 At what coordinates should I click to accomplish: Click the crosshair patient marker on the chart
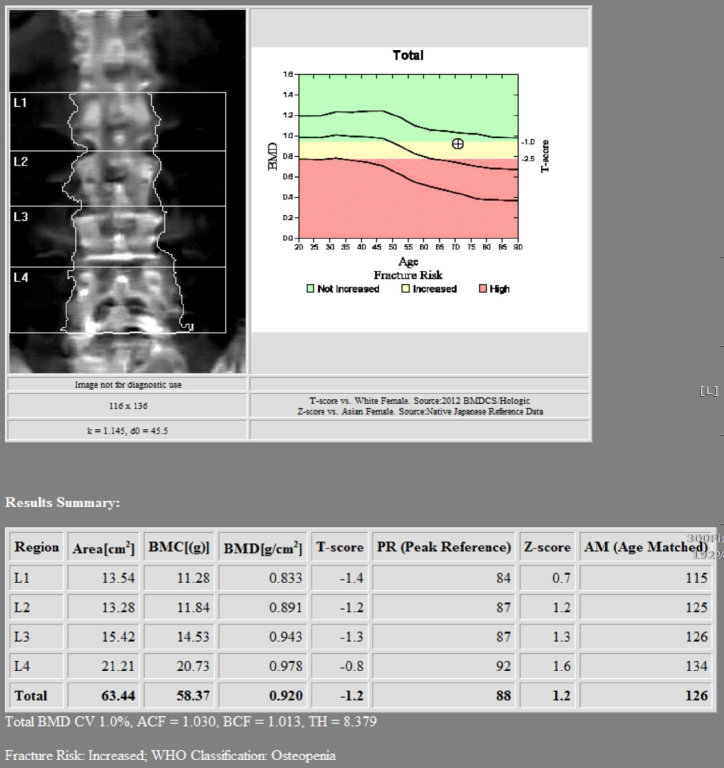[458, 144]
